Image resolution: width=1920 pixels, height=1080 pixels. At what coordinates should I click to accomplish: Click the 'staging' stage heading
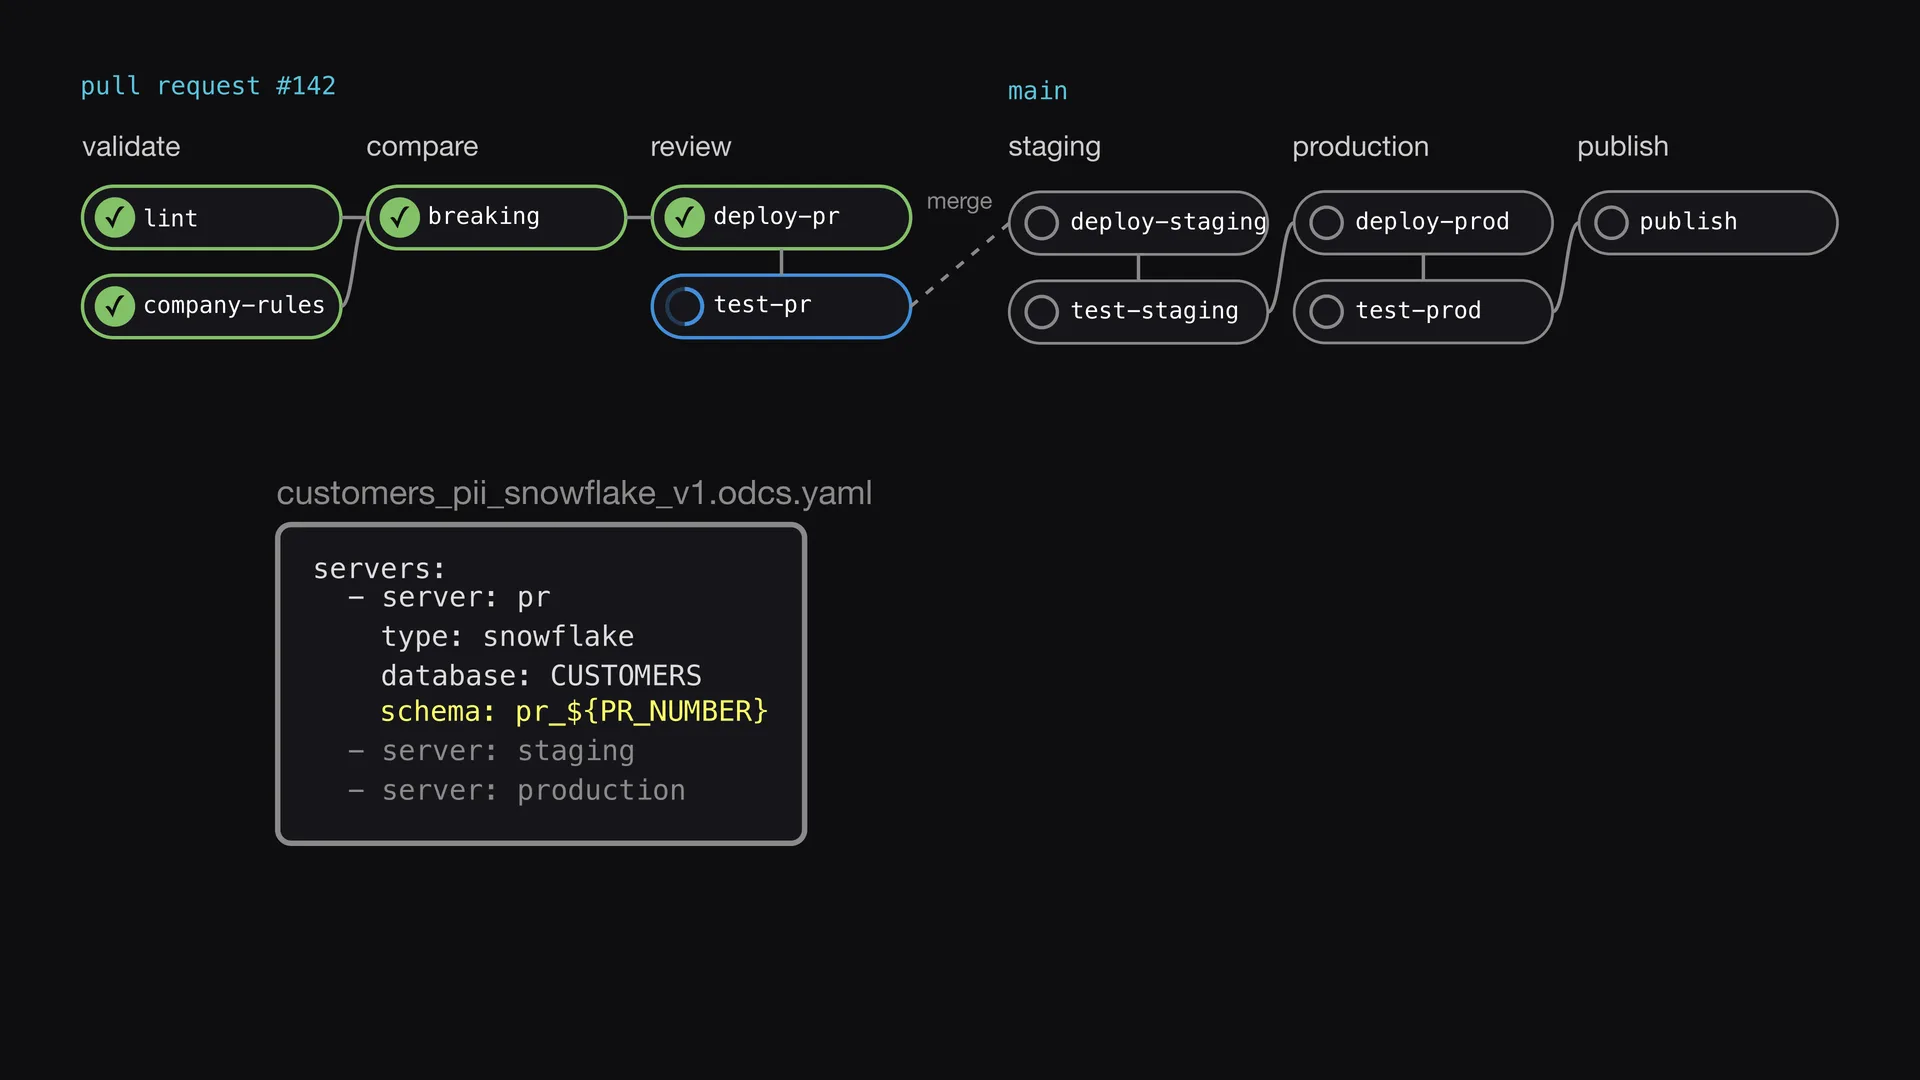(x=1054, y=147)
